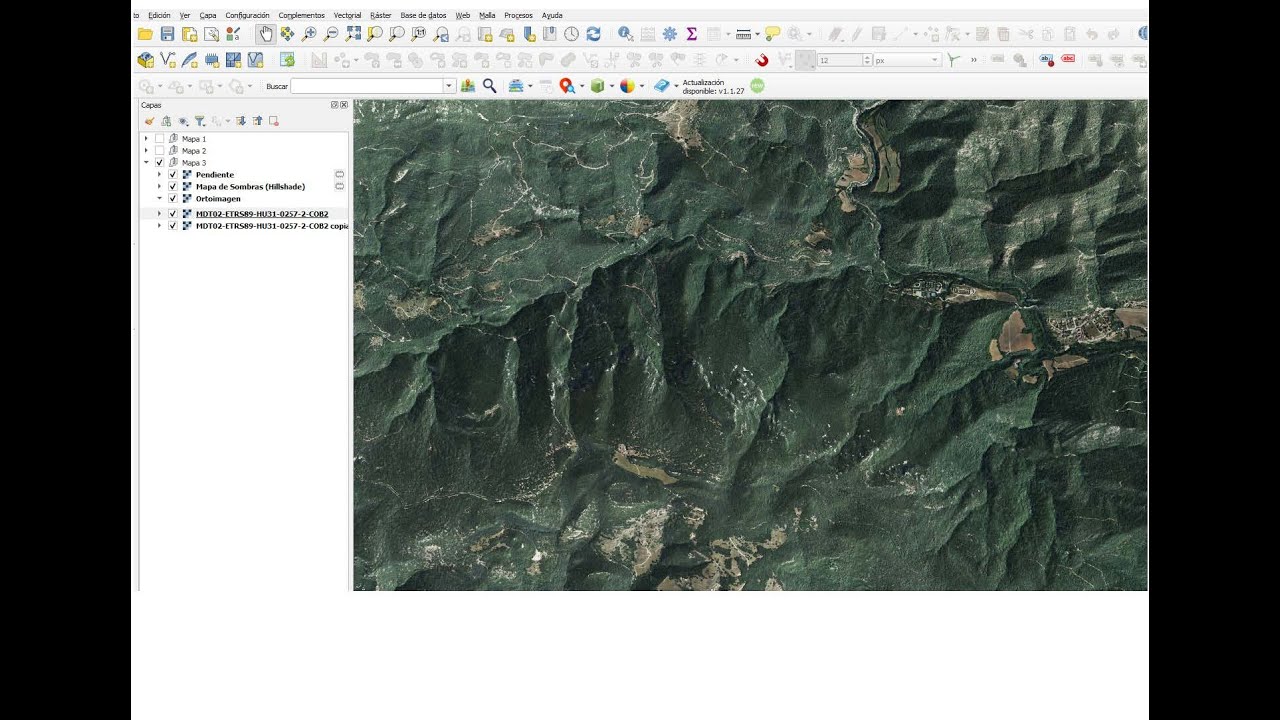This screenshot has width=1280, height=720.
Task: Uncheck the Mapa 3 group checkbox
Action: (x=159, y=163)
